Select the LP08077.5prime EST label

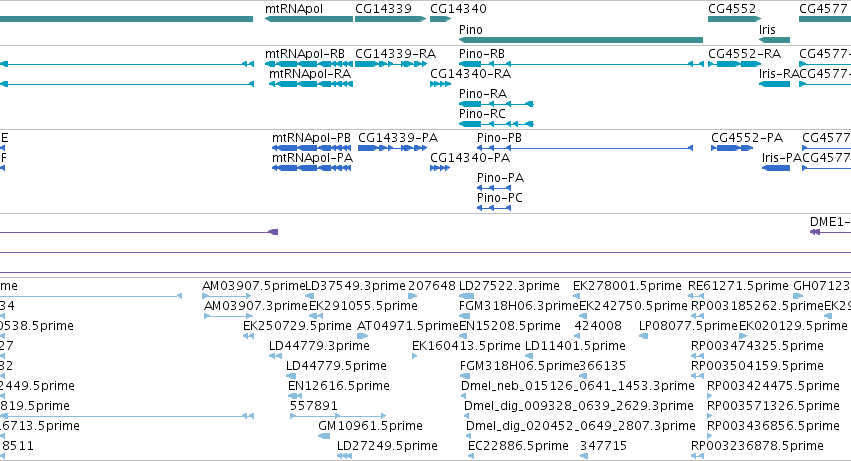(x=688, y=327)
